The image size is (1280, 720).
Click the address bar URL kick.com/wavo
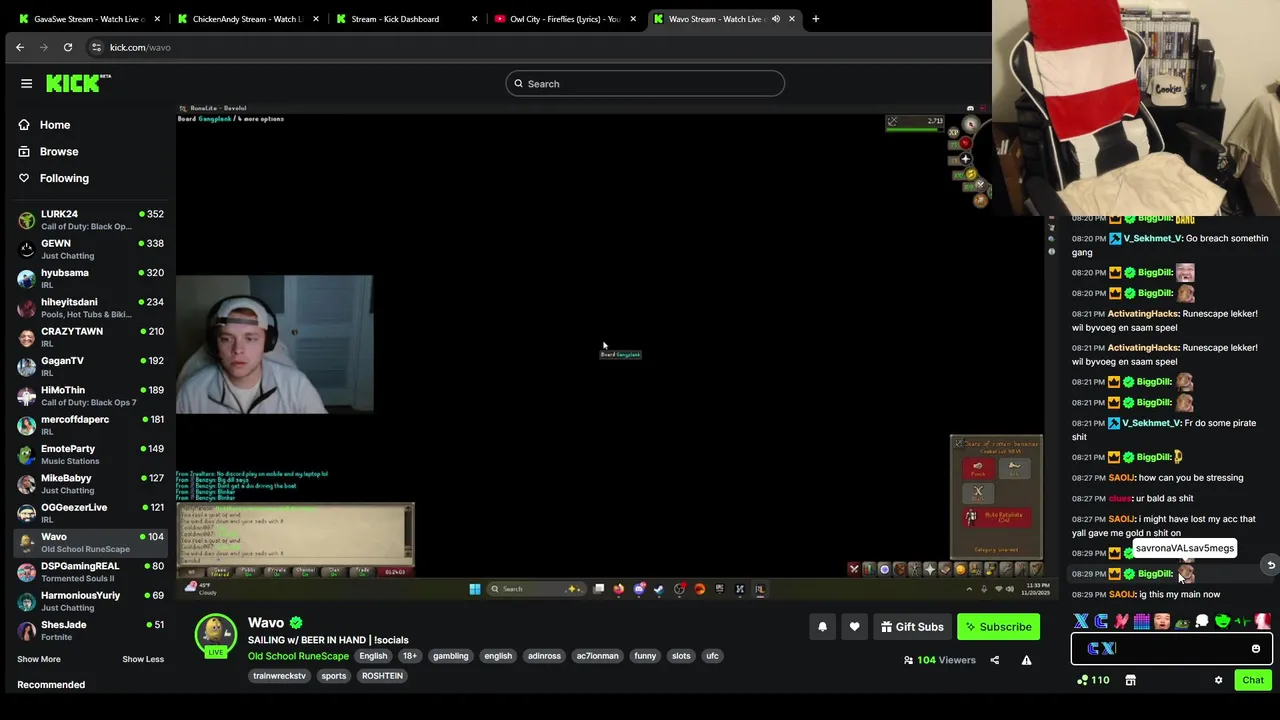pyautogui.click(x=140, y=48)
